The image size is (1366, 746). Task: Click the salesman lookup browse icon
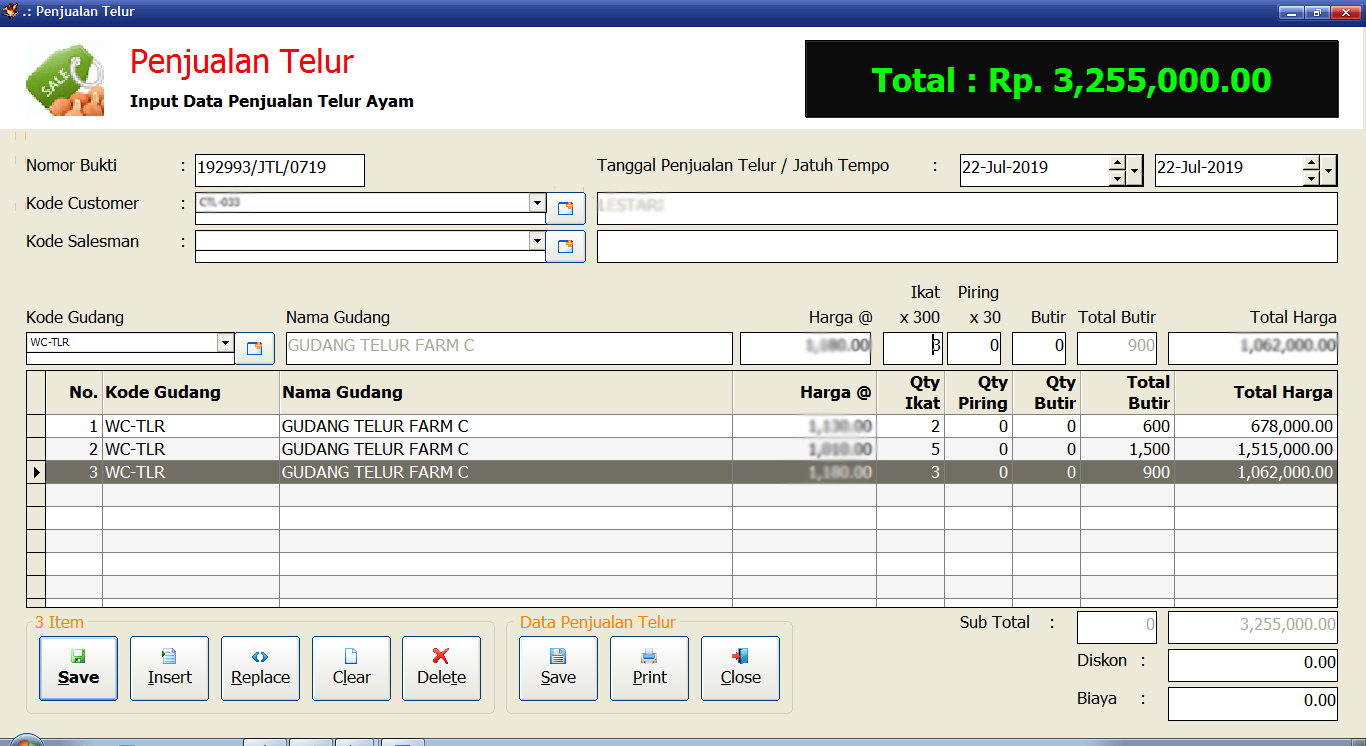[x=565, y=246]
